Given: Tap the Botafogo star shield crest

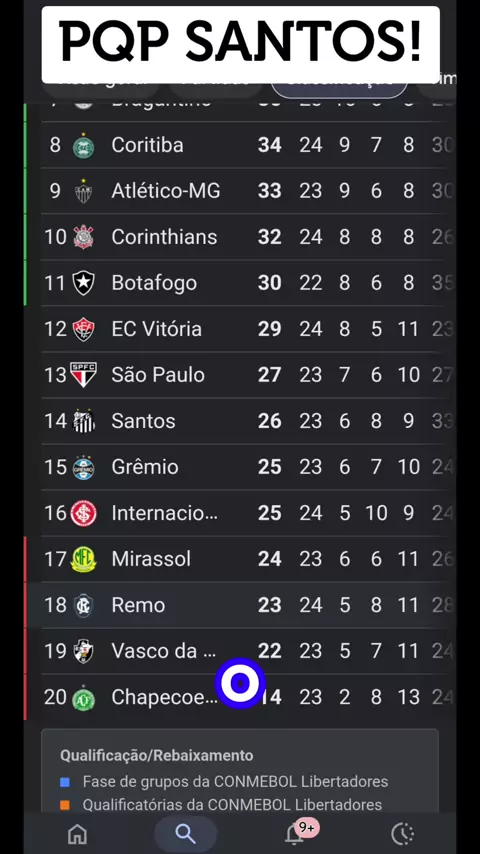Looking at the screenshot, I should pyautogui.click(x=83, y=283).
